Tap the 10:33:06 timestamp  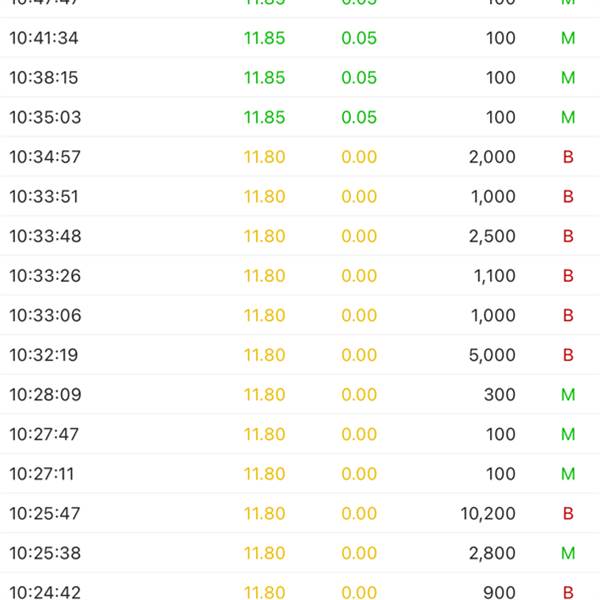coord(44,315)
